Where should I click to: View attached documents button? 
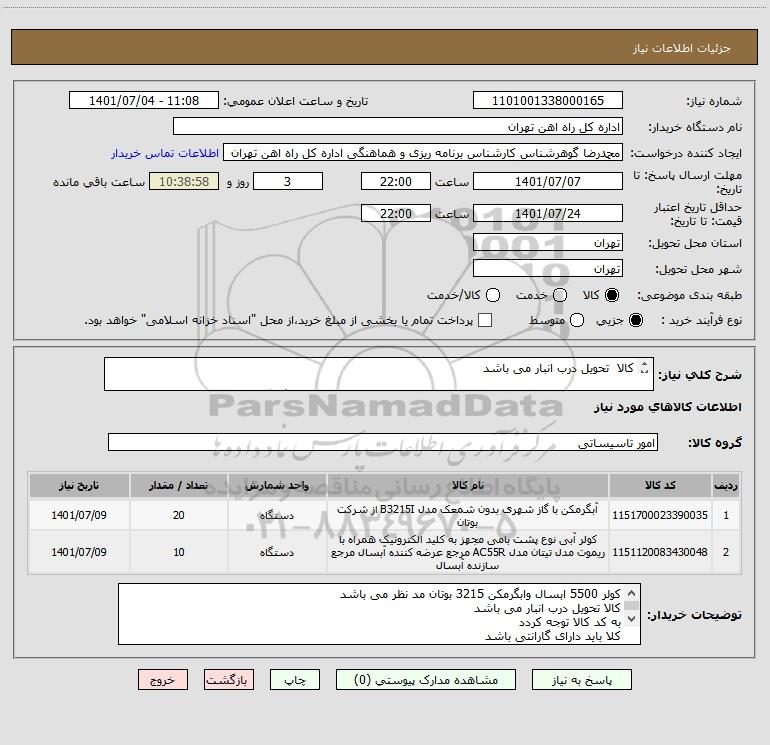(426, 680)
